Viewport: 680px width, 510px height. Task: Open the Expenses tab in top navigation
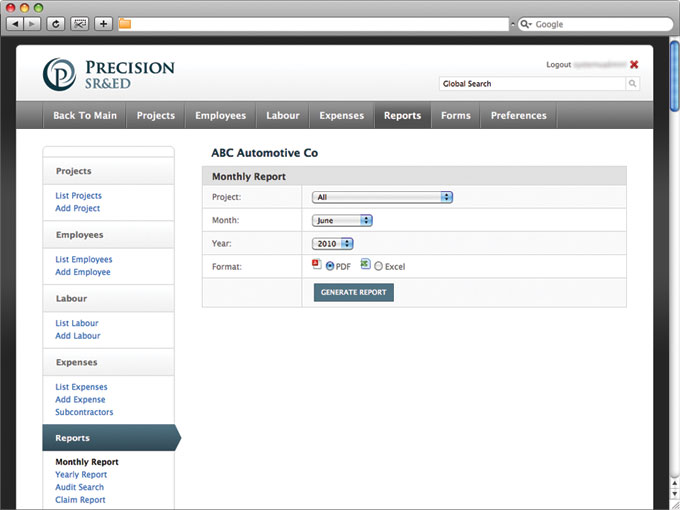[342, 115]
